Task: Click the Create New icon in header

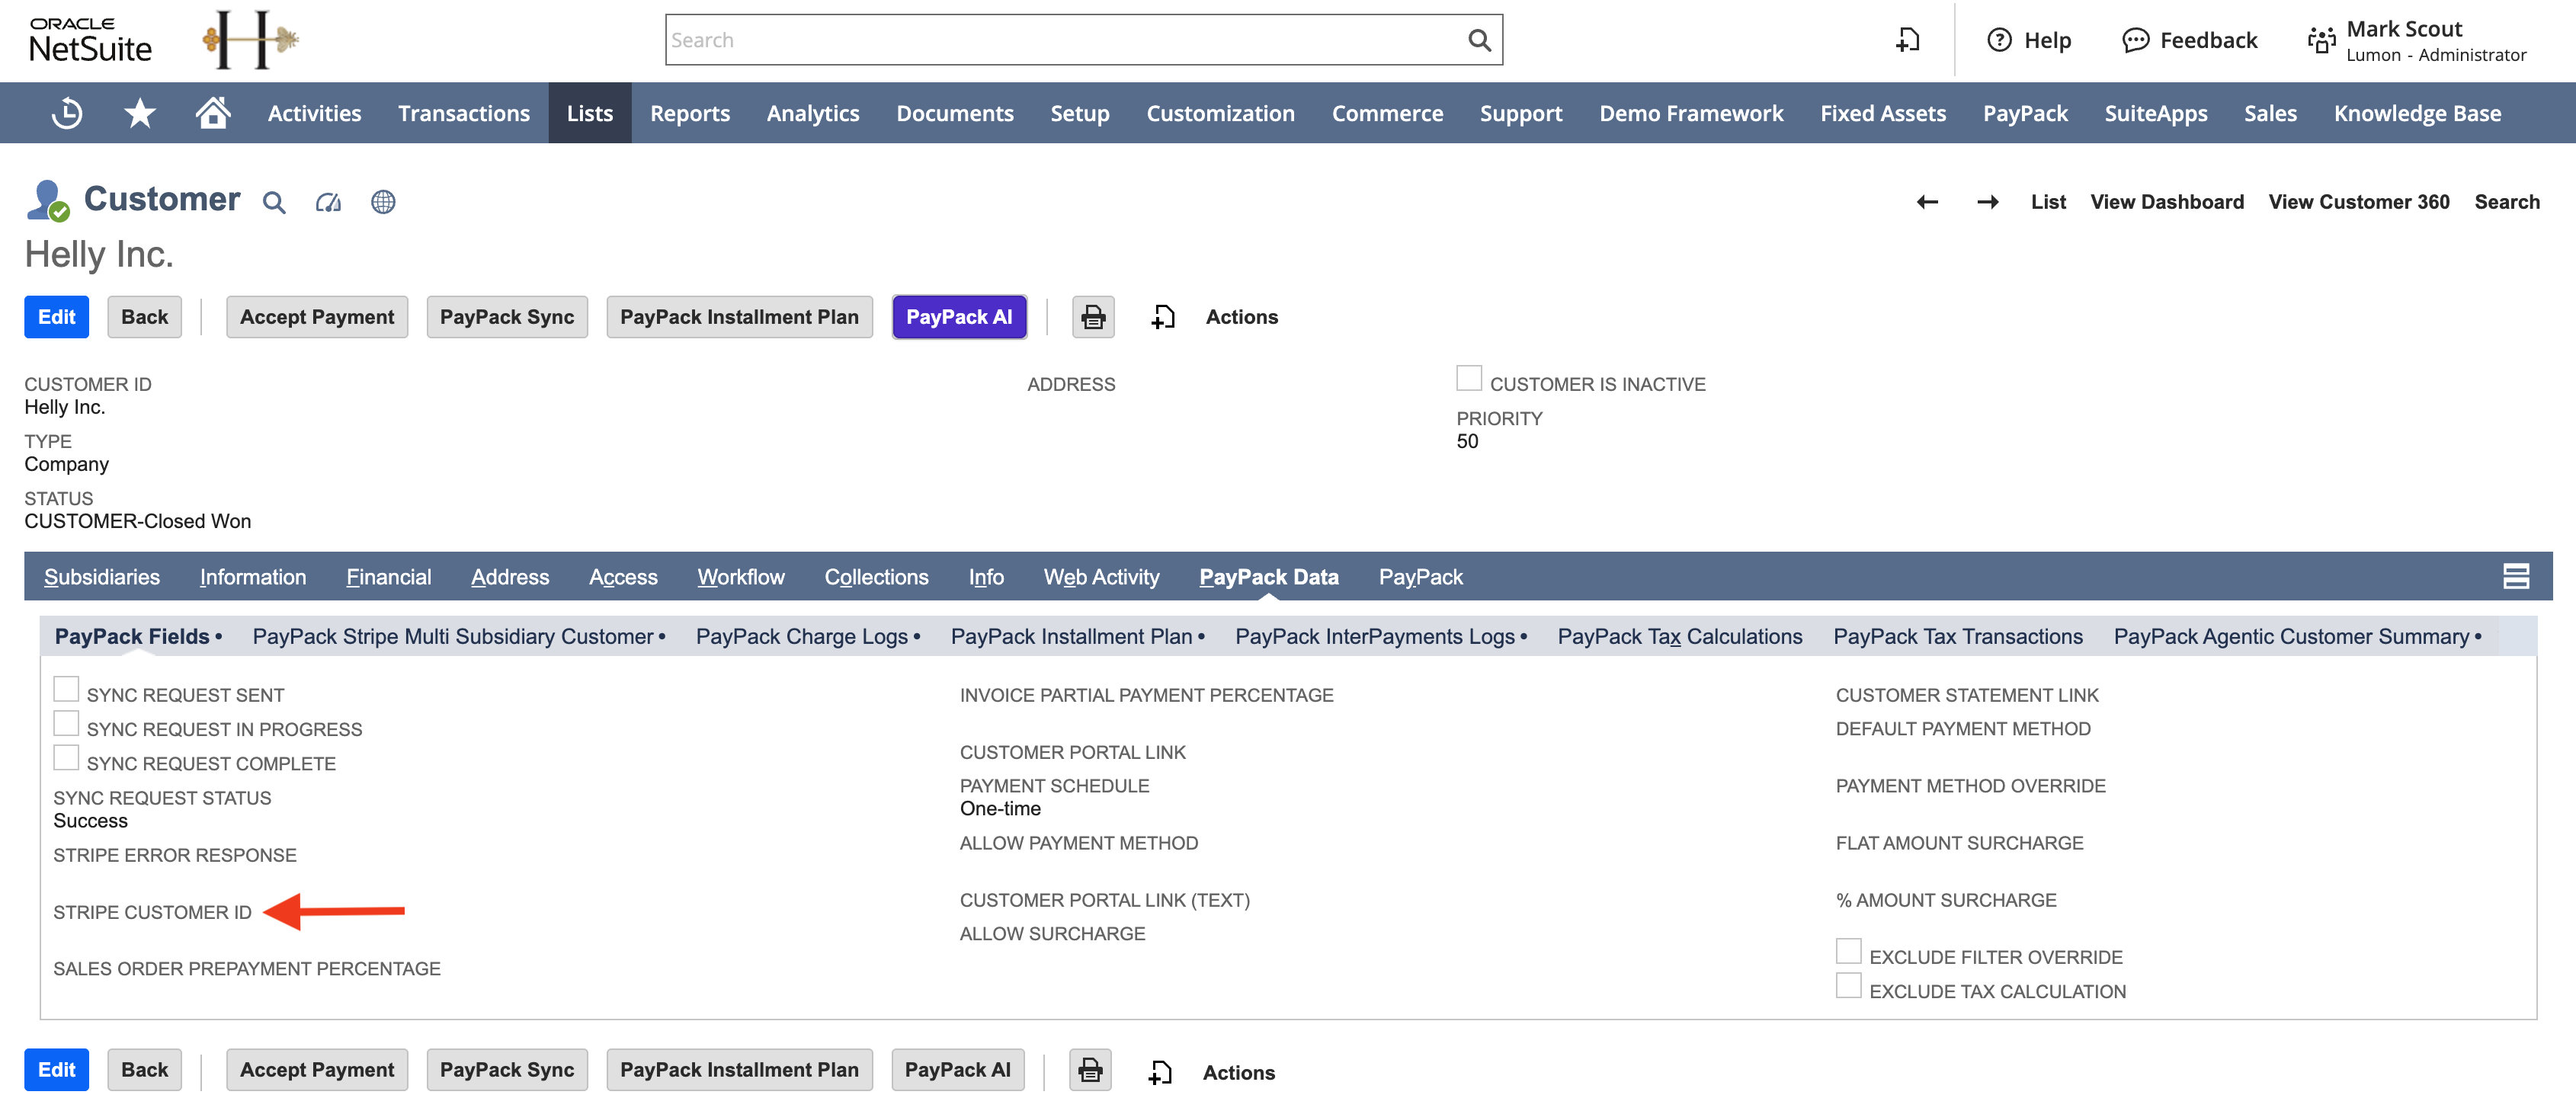Action: coord(1908,40)
